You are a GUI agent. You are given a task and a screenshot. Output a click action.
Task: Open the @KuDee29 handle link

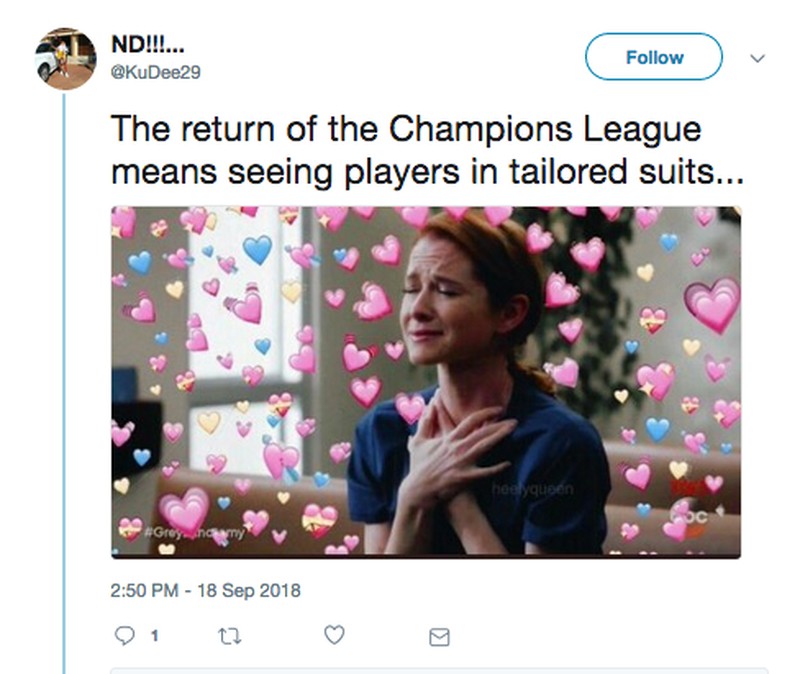(x=149, y=72)
